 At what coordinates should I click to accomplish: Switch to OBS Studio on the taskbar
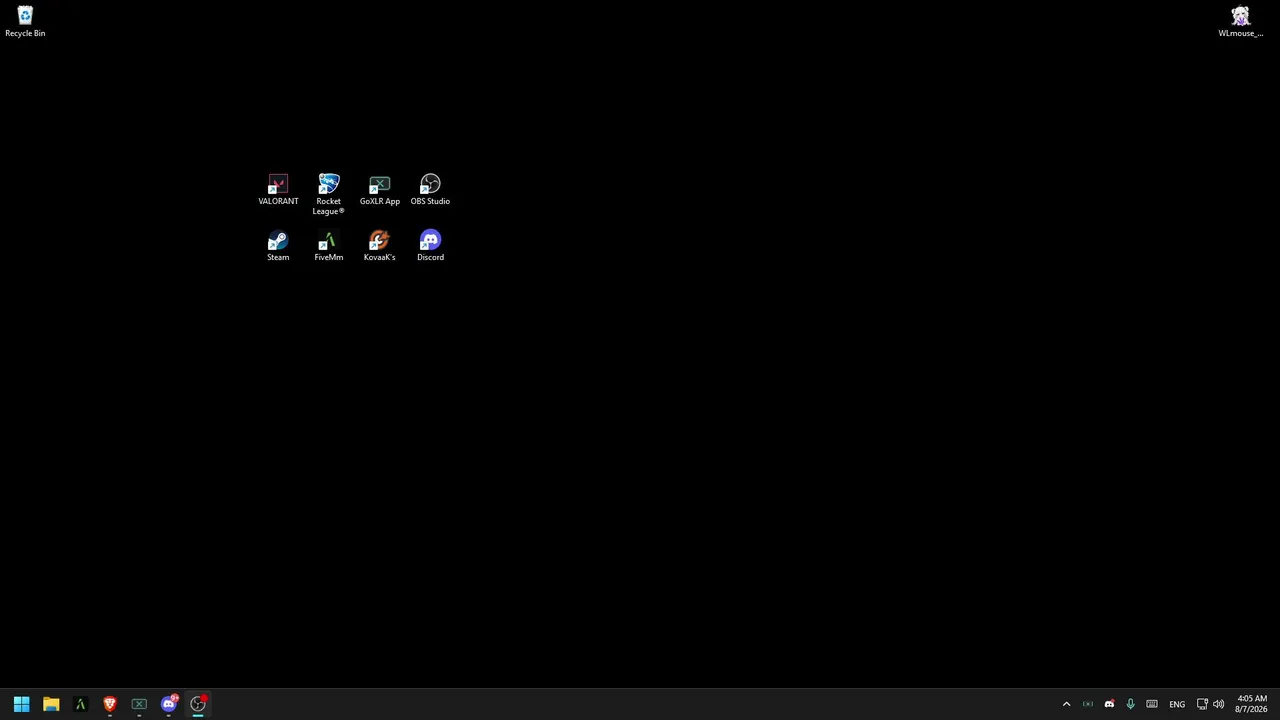pos(198,704)
